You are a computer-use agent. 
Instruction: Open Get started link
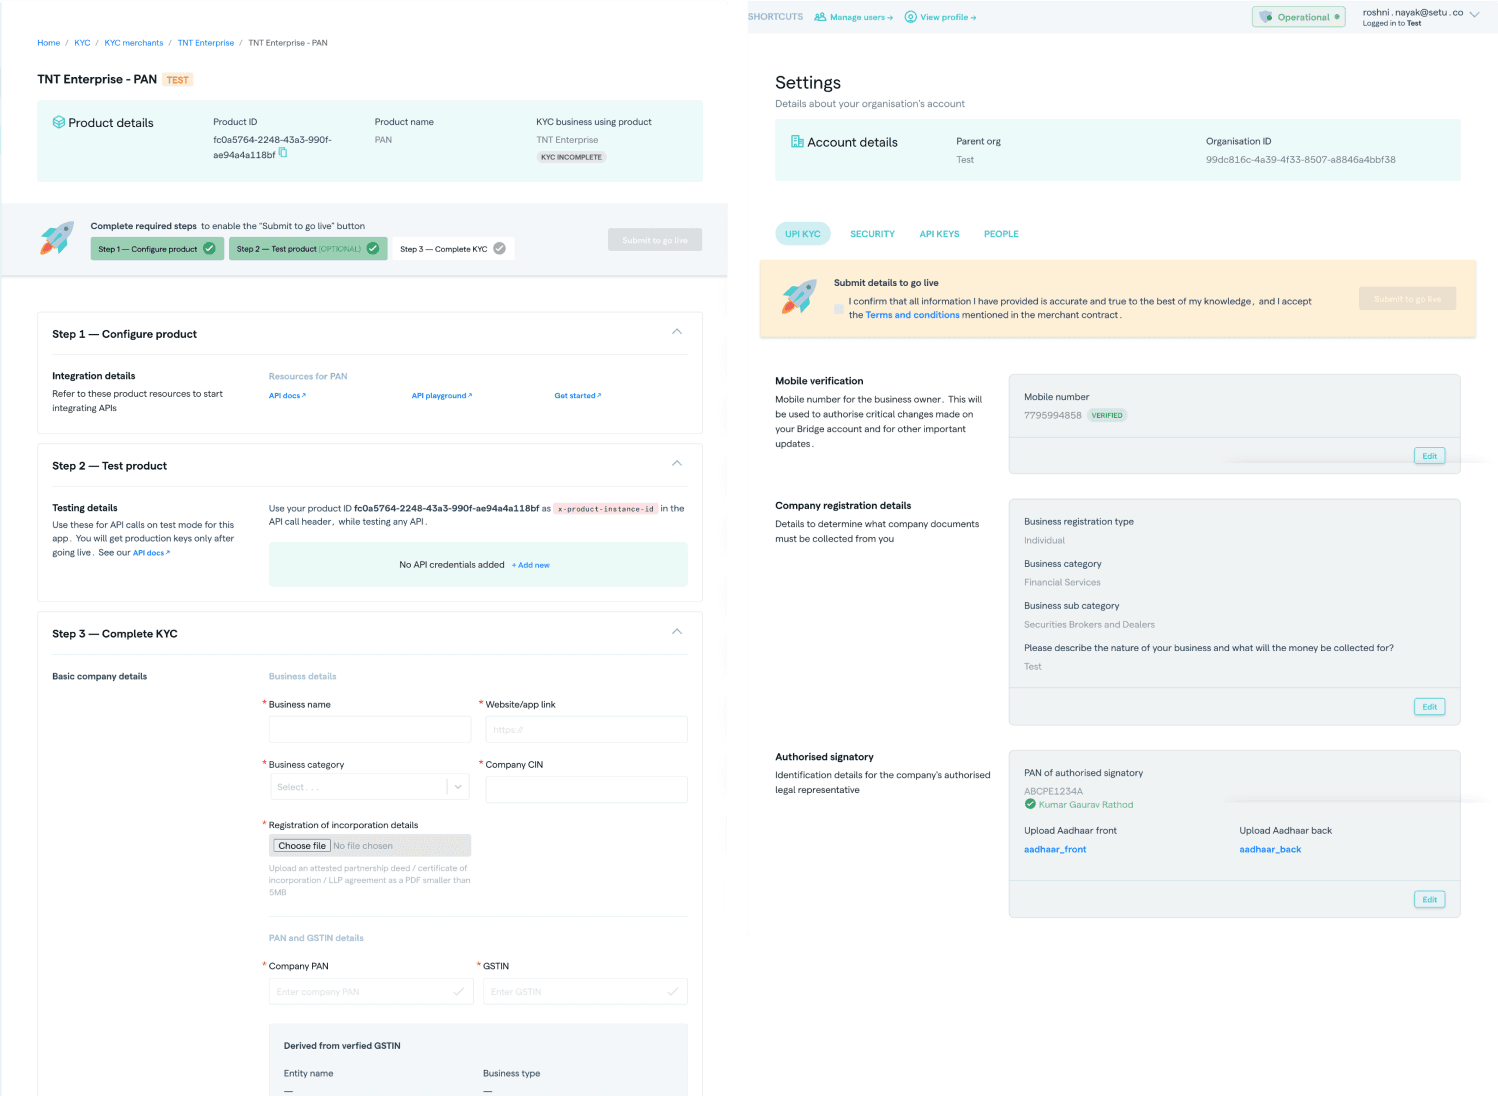(x=578, y=396)
